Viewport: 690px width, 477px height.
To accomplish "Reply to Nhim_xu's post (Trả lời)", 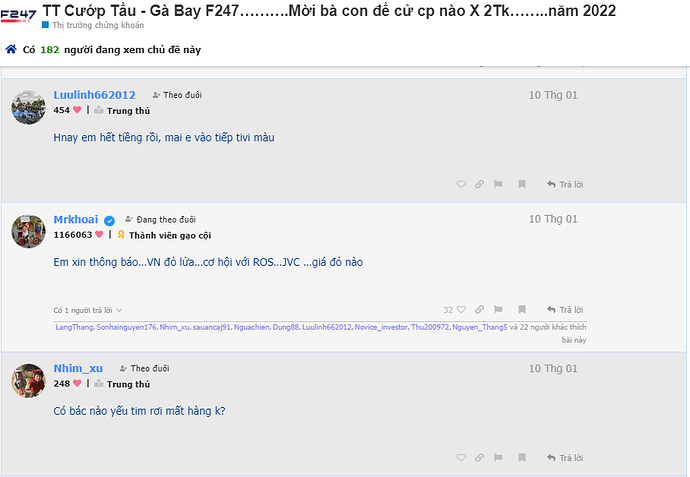I will [565, 458].
